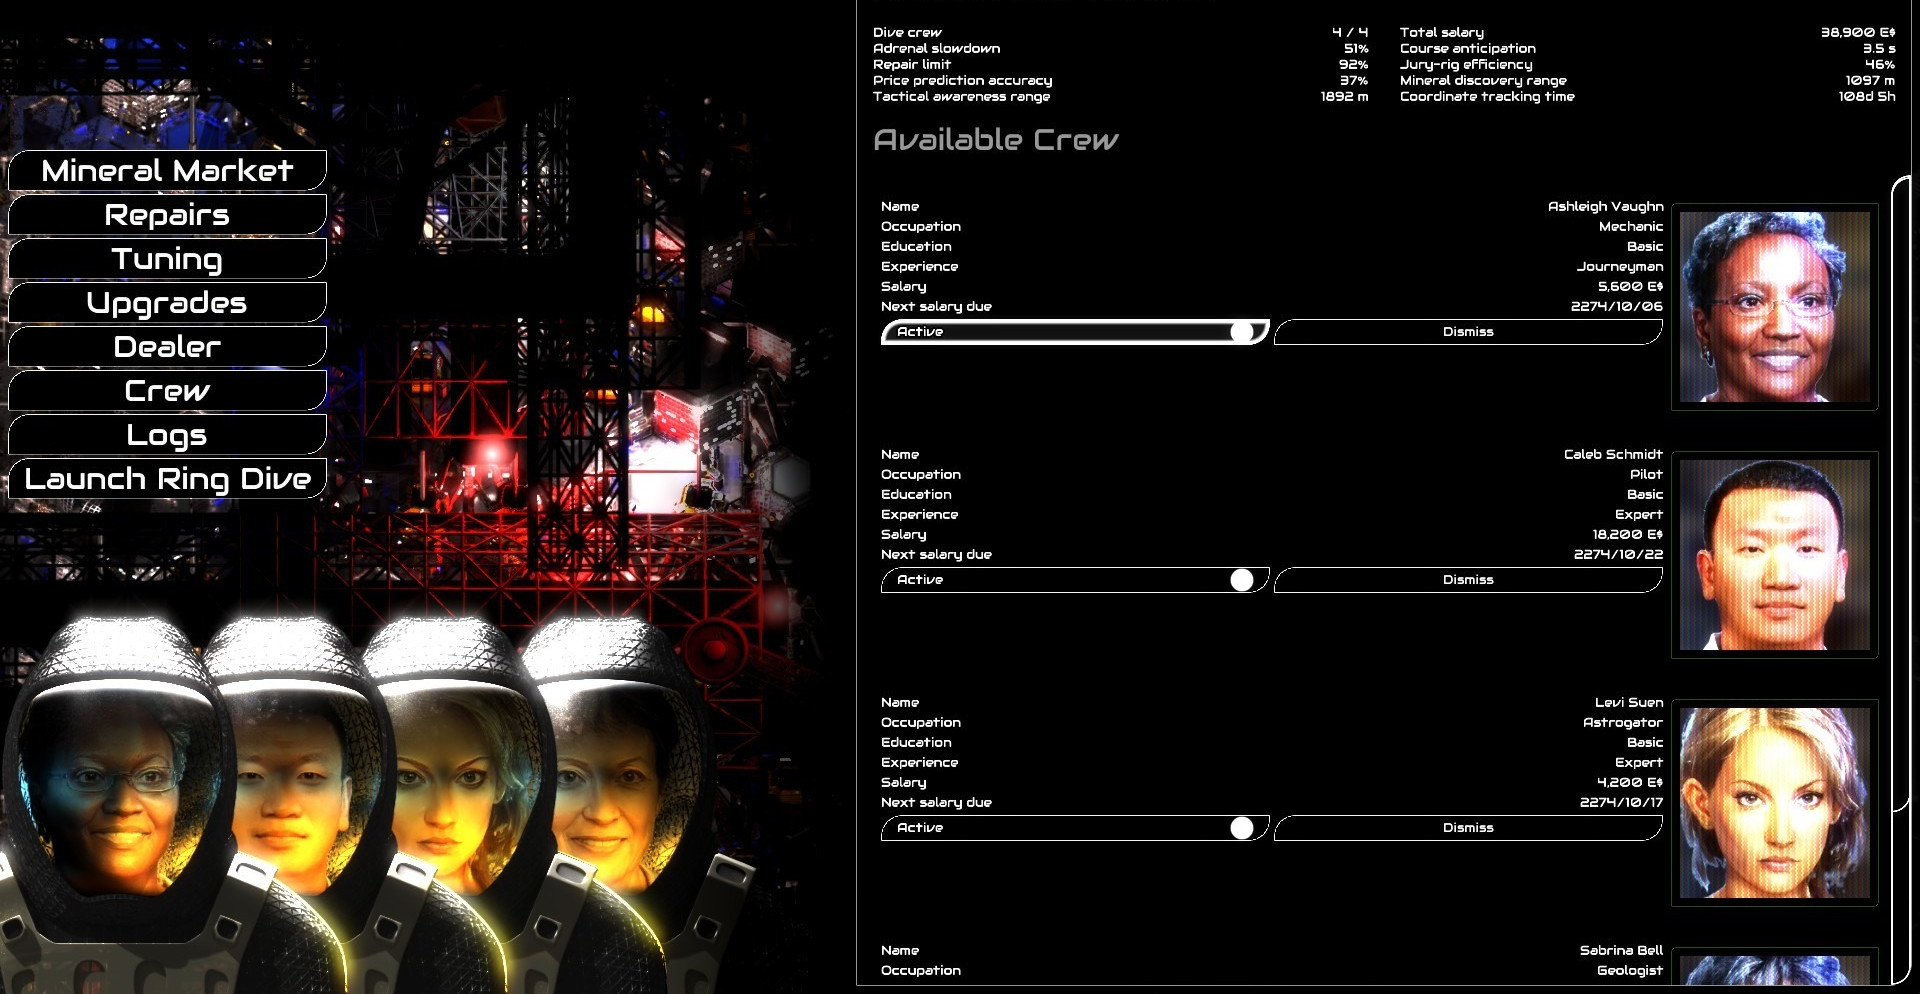Dismiss astrogator Levi Suen
Screen dimensions: 1920x994
(1467, 828)
